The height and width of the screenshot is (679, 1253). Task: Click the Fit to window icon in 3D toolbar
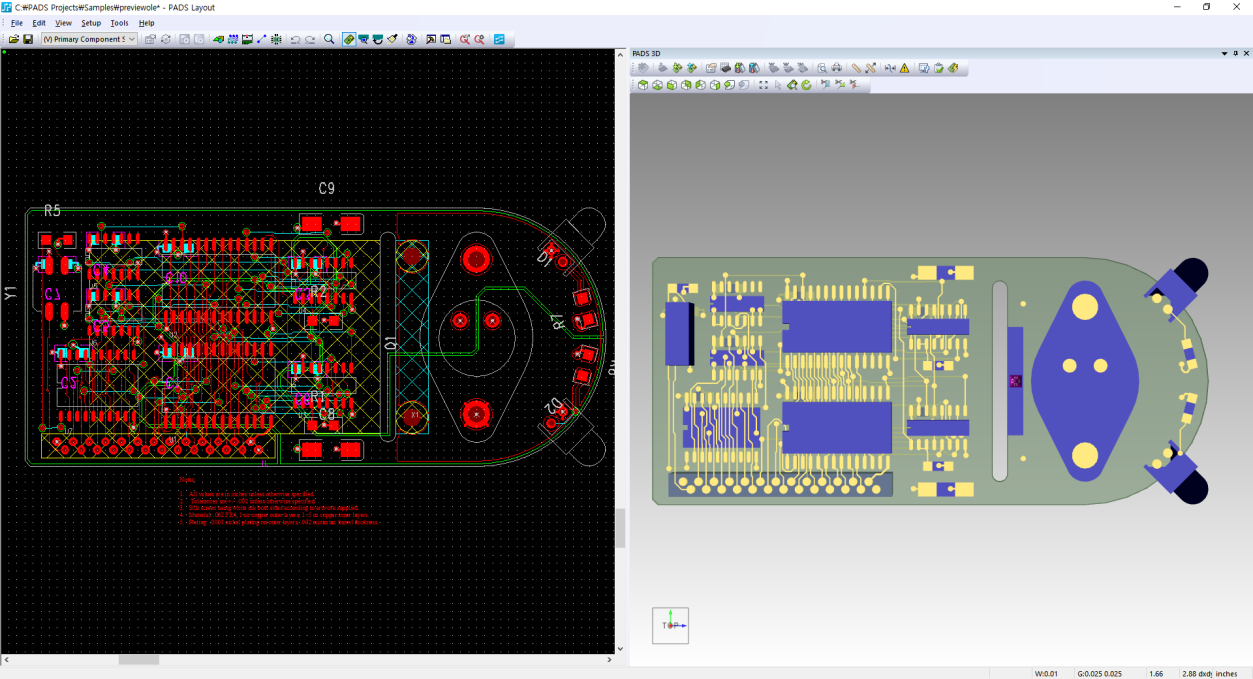(763, 85)
